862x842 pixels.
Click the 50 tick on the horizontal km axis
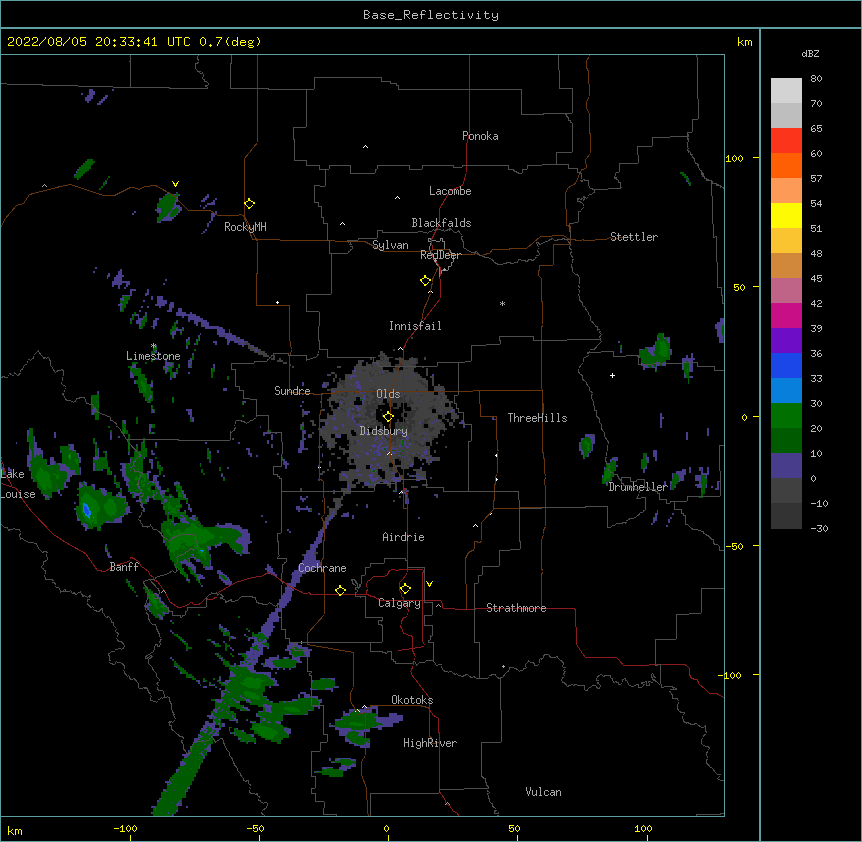click(514, 828)
